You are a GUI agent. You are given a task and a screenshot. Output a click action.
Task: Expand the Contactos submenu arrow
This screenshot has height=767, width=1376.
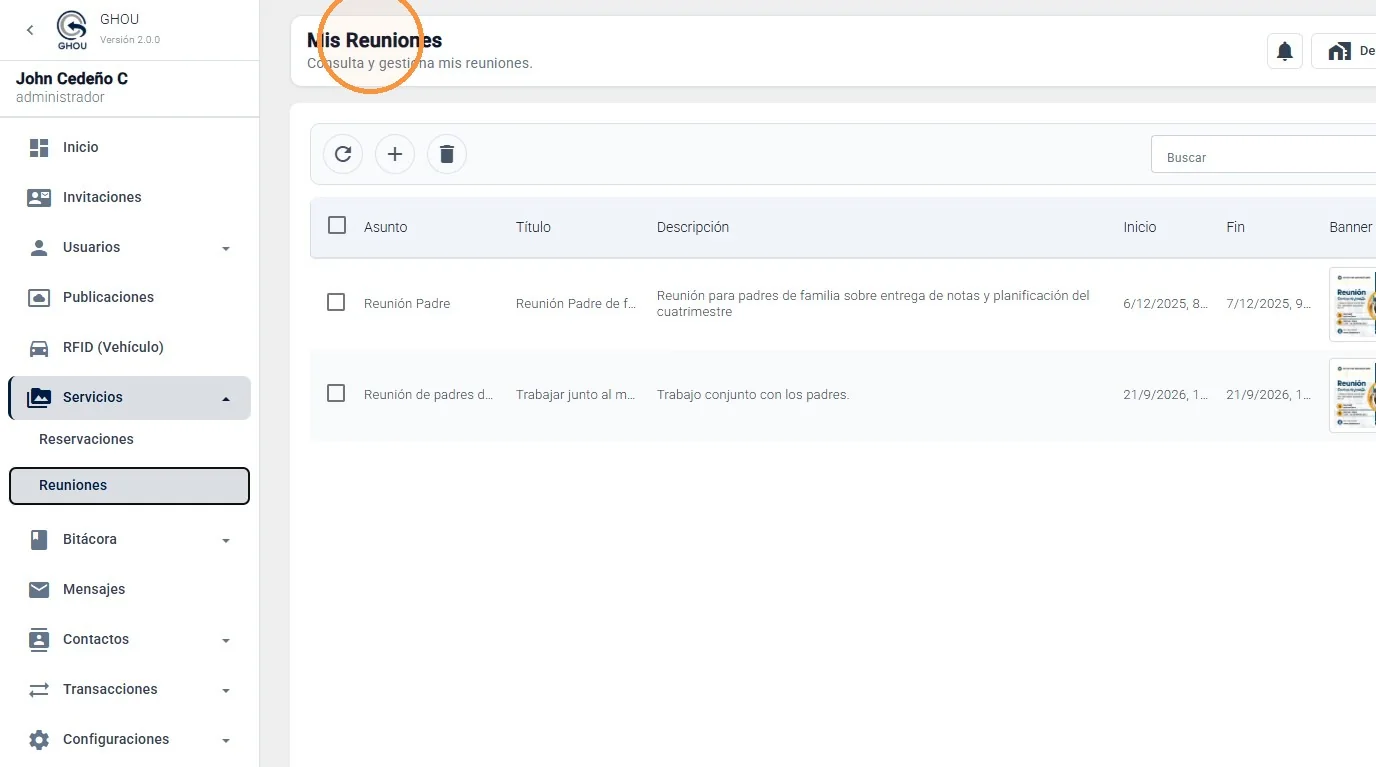coord(226,640)
